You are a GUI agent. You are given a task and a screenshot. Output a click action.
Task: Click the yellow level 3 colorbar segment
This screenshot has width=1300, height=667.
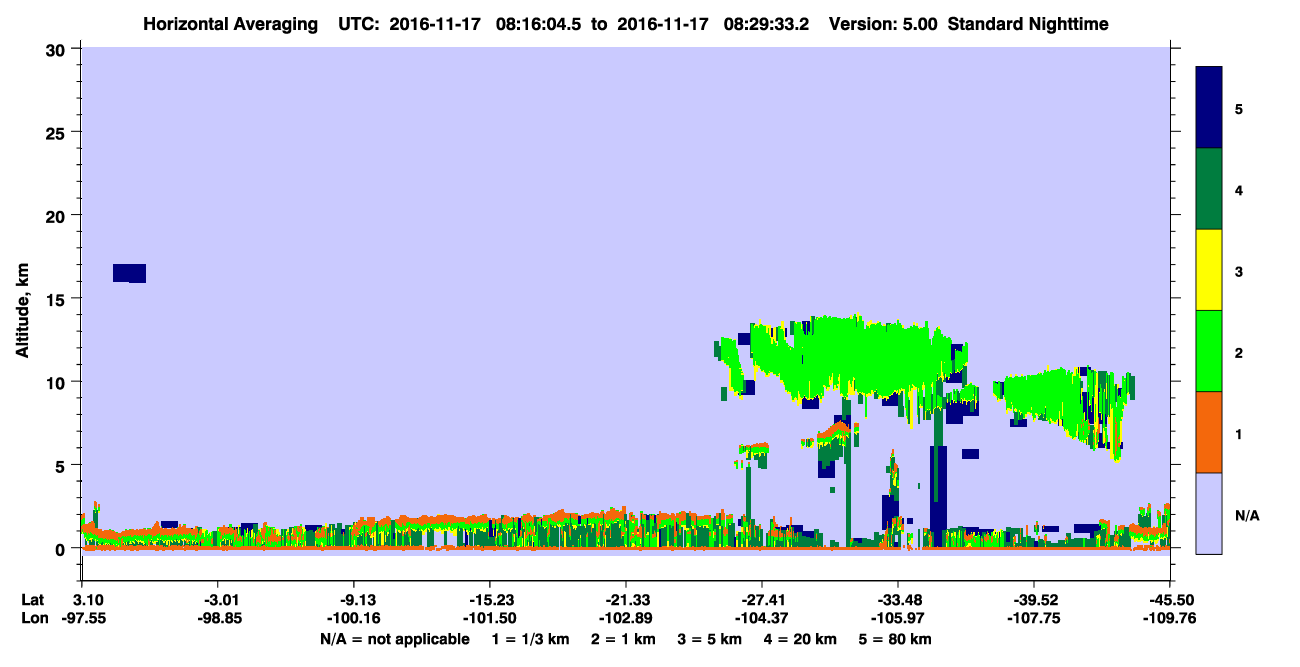(1209, 270)
